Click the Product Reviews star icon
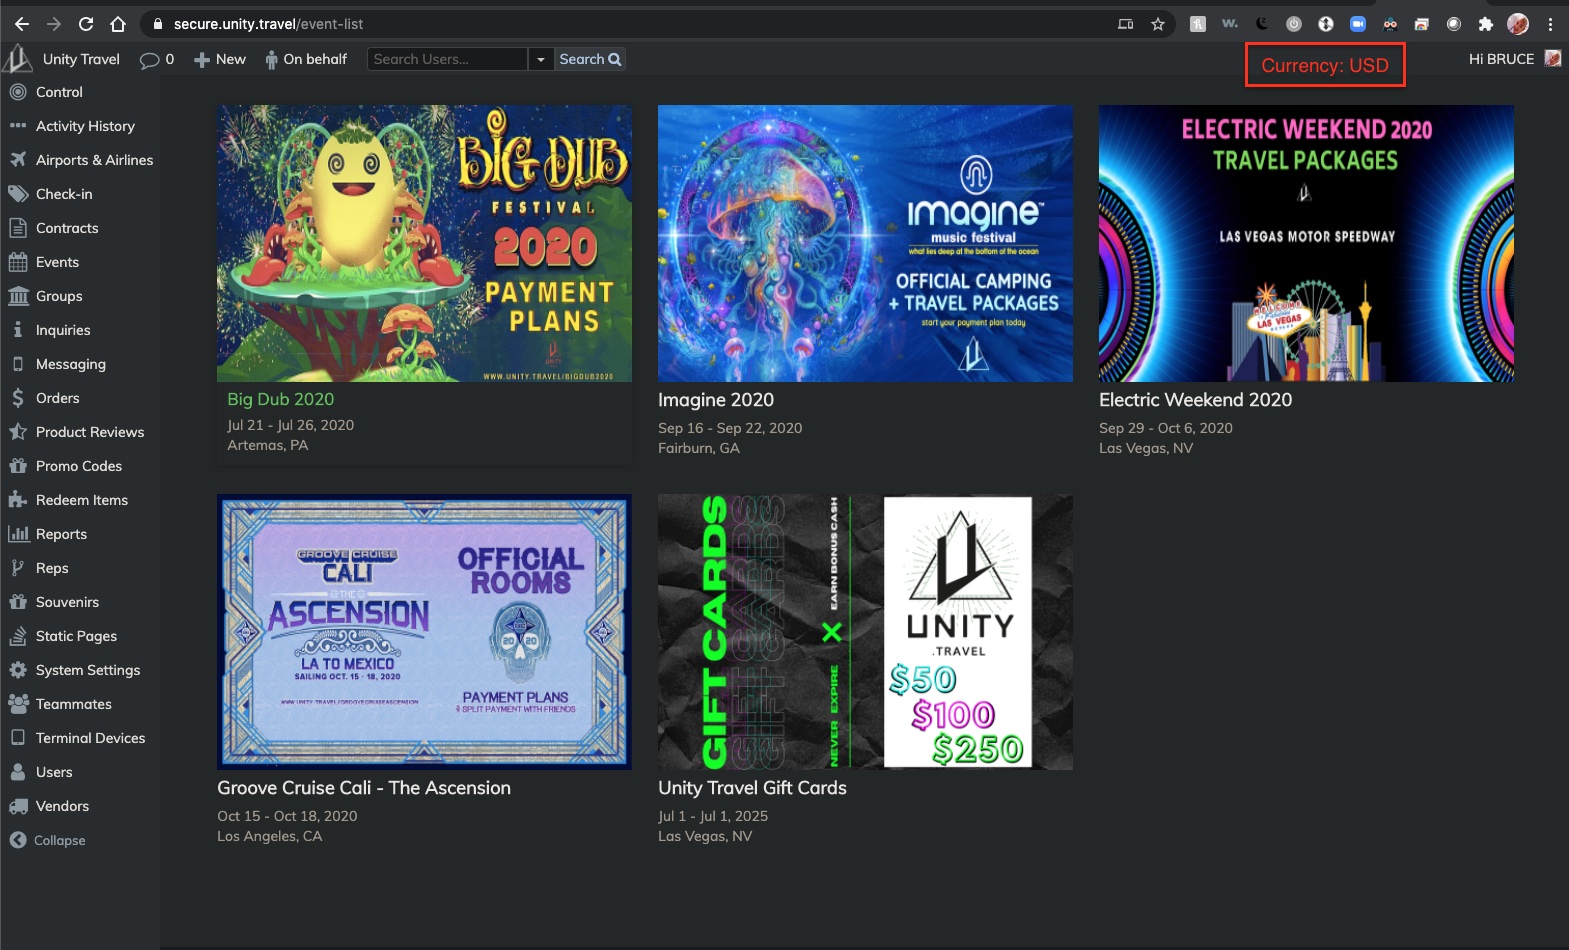The image size is (1569, 950). tap(18, 432)
